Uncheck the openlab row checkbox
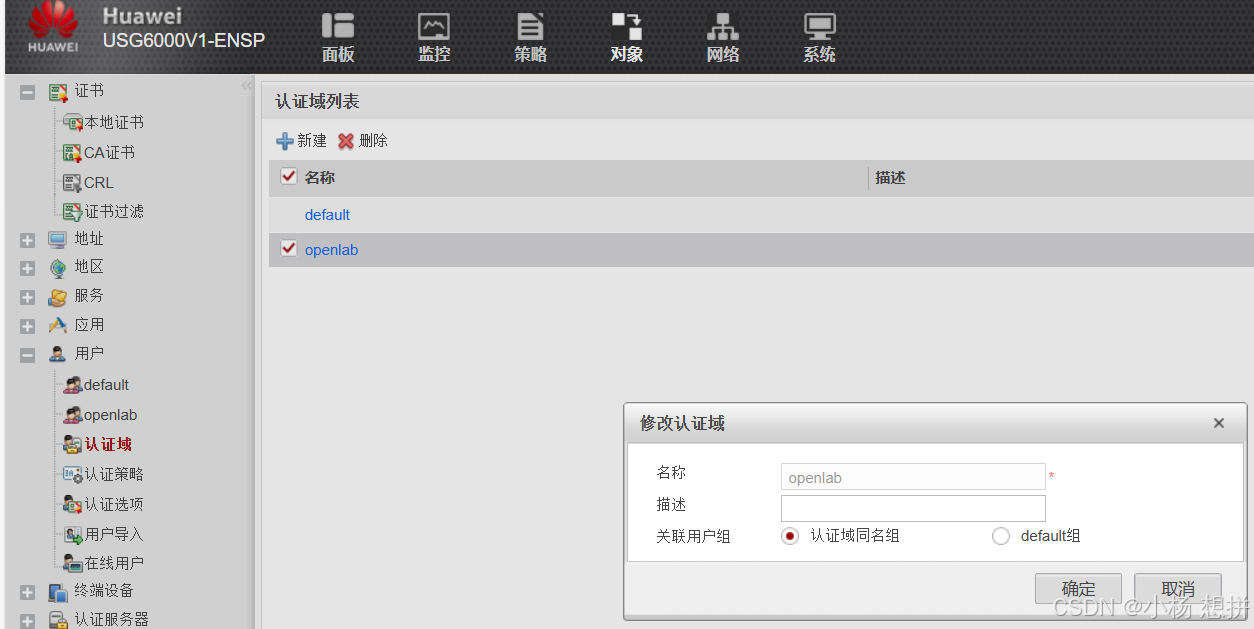Image resolution: width=1254 pixels, height=629 pixels. (289, 248)
